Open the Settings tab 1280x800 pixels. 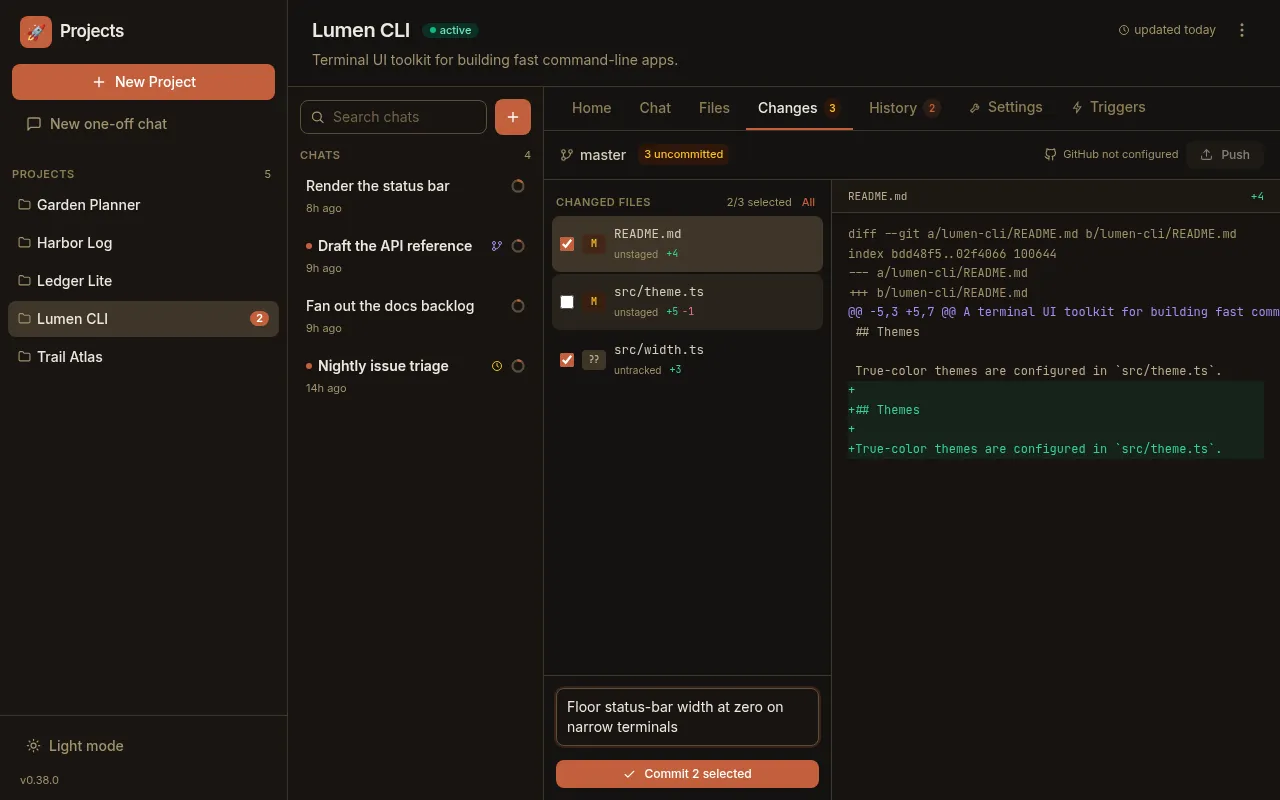click(x=1006, y=108)
